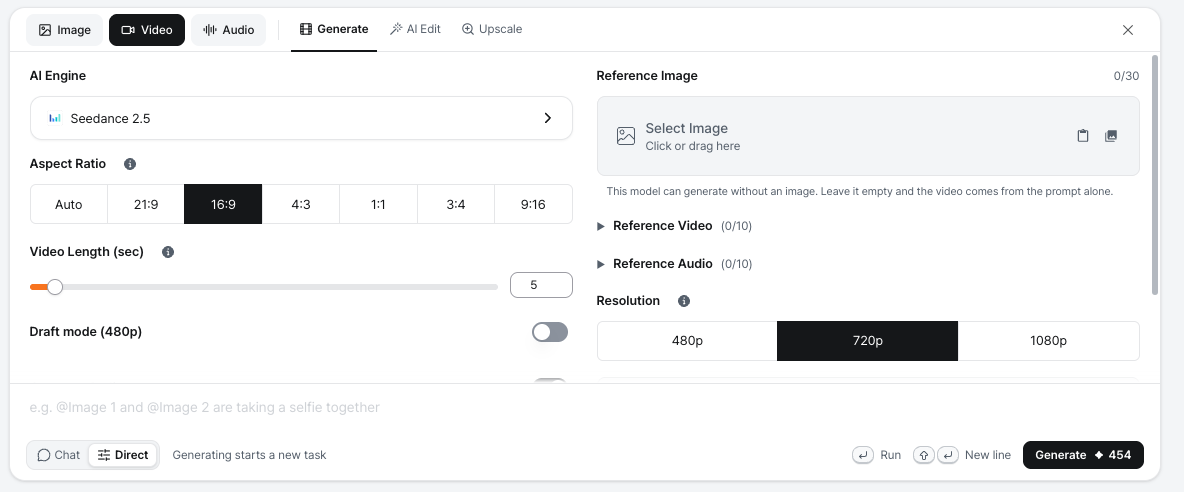This screenshot has height=492, width=1184.
Task: Click the shift-key icon beside New line
Action: (924, 455)
